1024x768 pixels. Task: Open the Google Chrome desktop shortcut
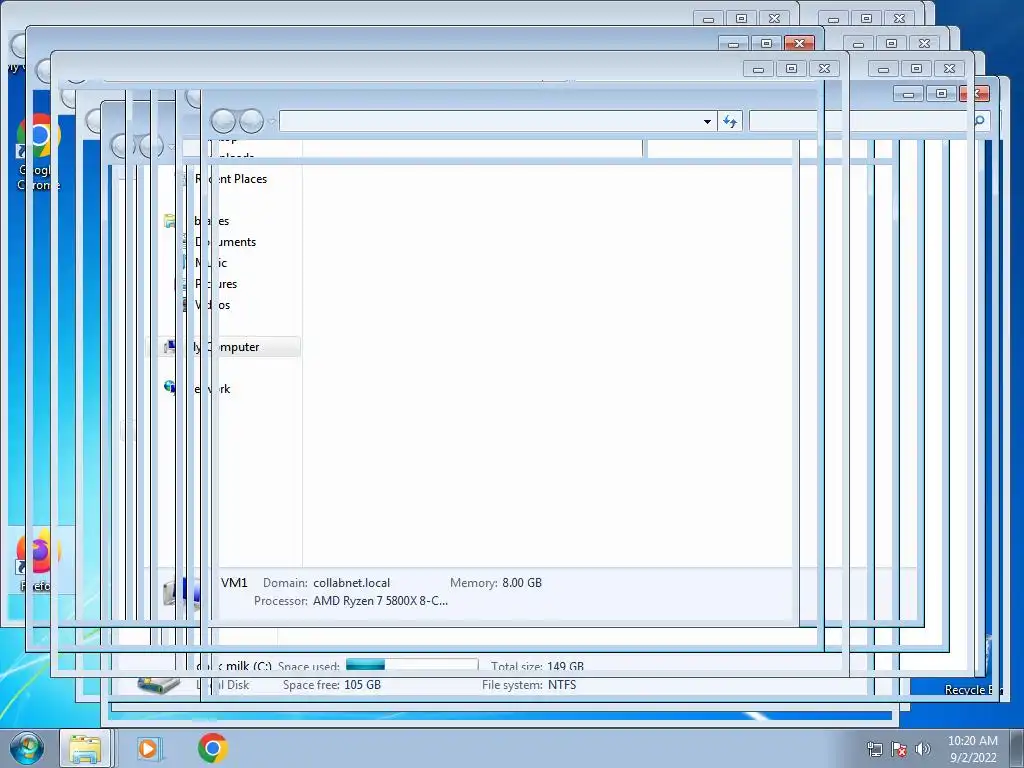coord(39,152)
